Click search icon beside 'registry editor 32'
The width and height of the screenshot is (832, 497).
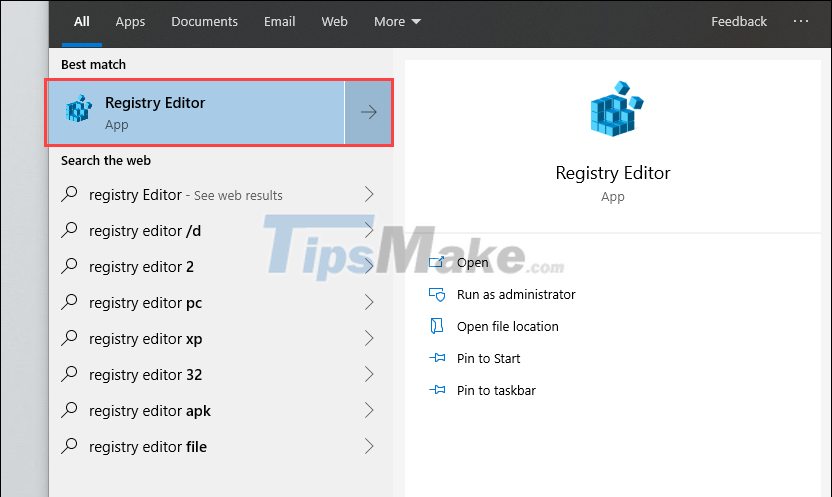70,374
